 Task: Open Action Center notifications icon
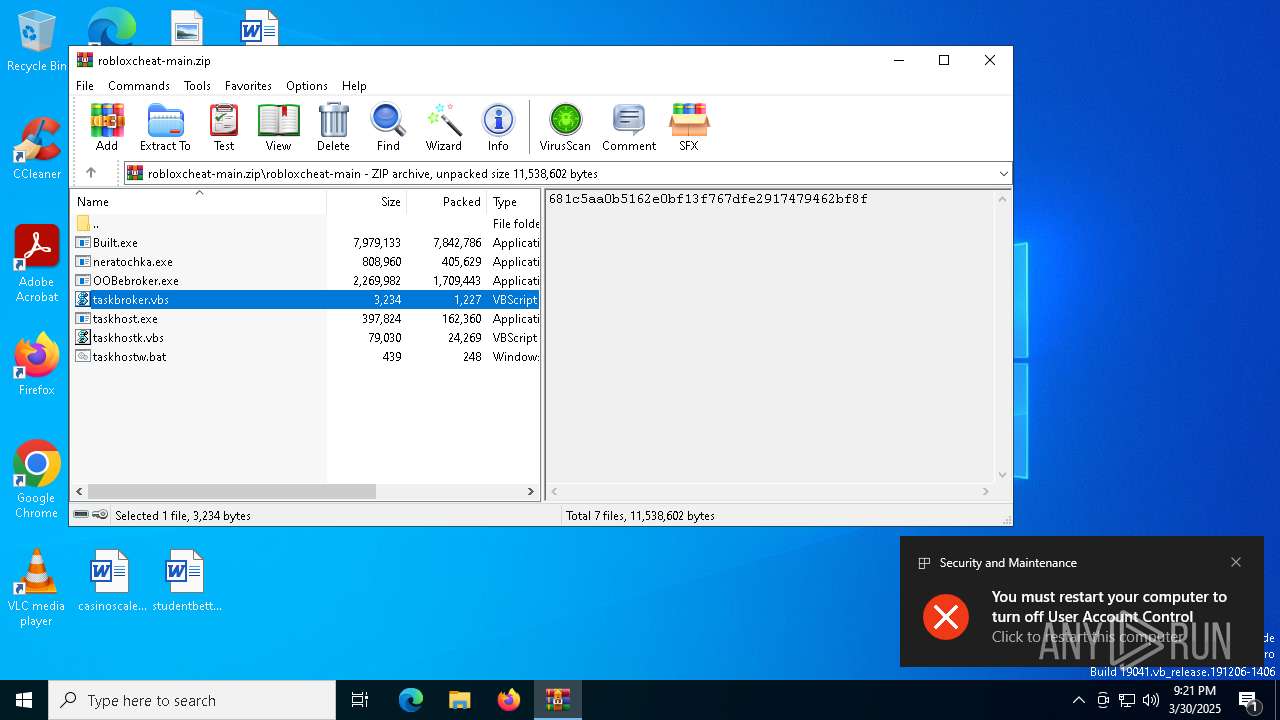point(1250,700)
